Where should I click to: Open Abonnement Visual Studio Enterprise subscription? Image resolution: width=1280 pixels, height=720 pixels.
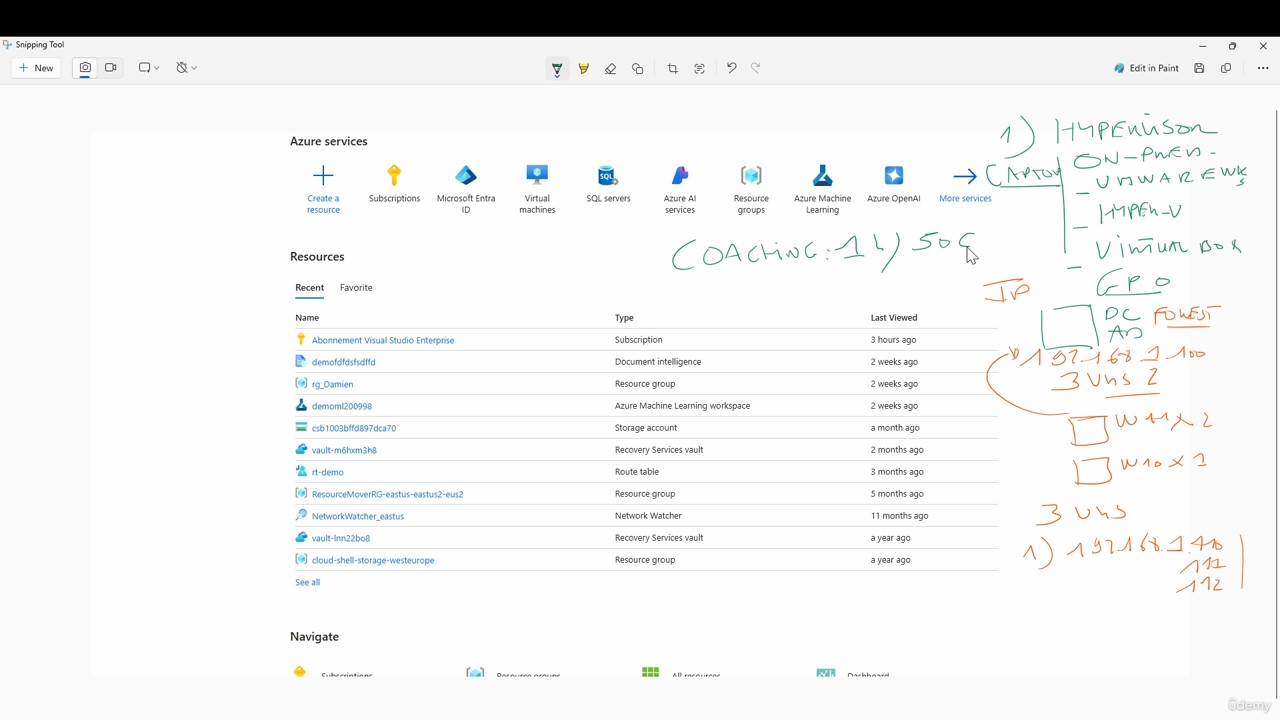pos(383,340)
